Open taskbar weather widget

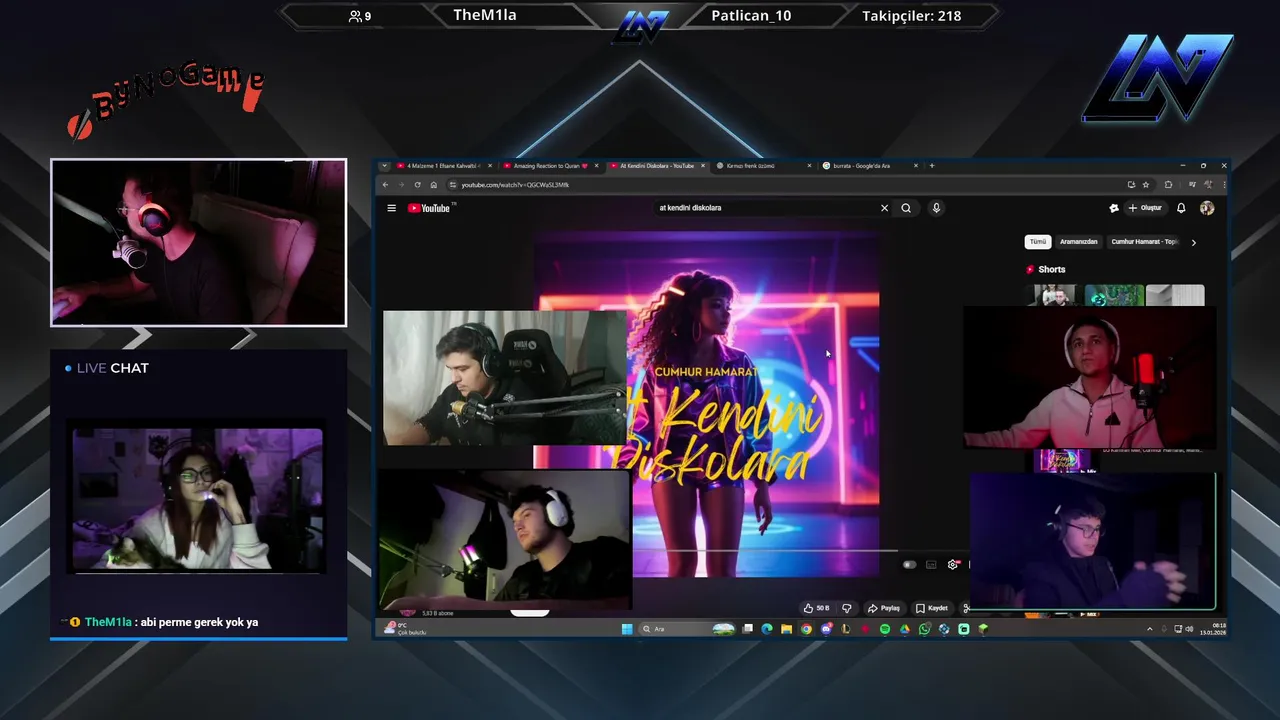pos(405,629)
